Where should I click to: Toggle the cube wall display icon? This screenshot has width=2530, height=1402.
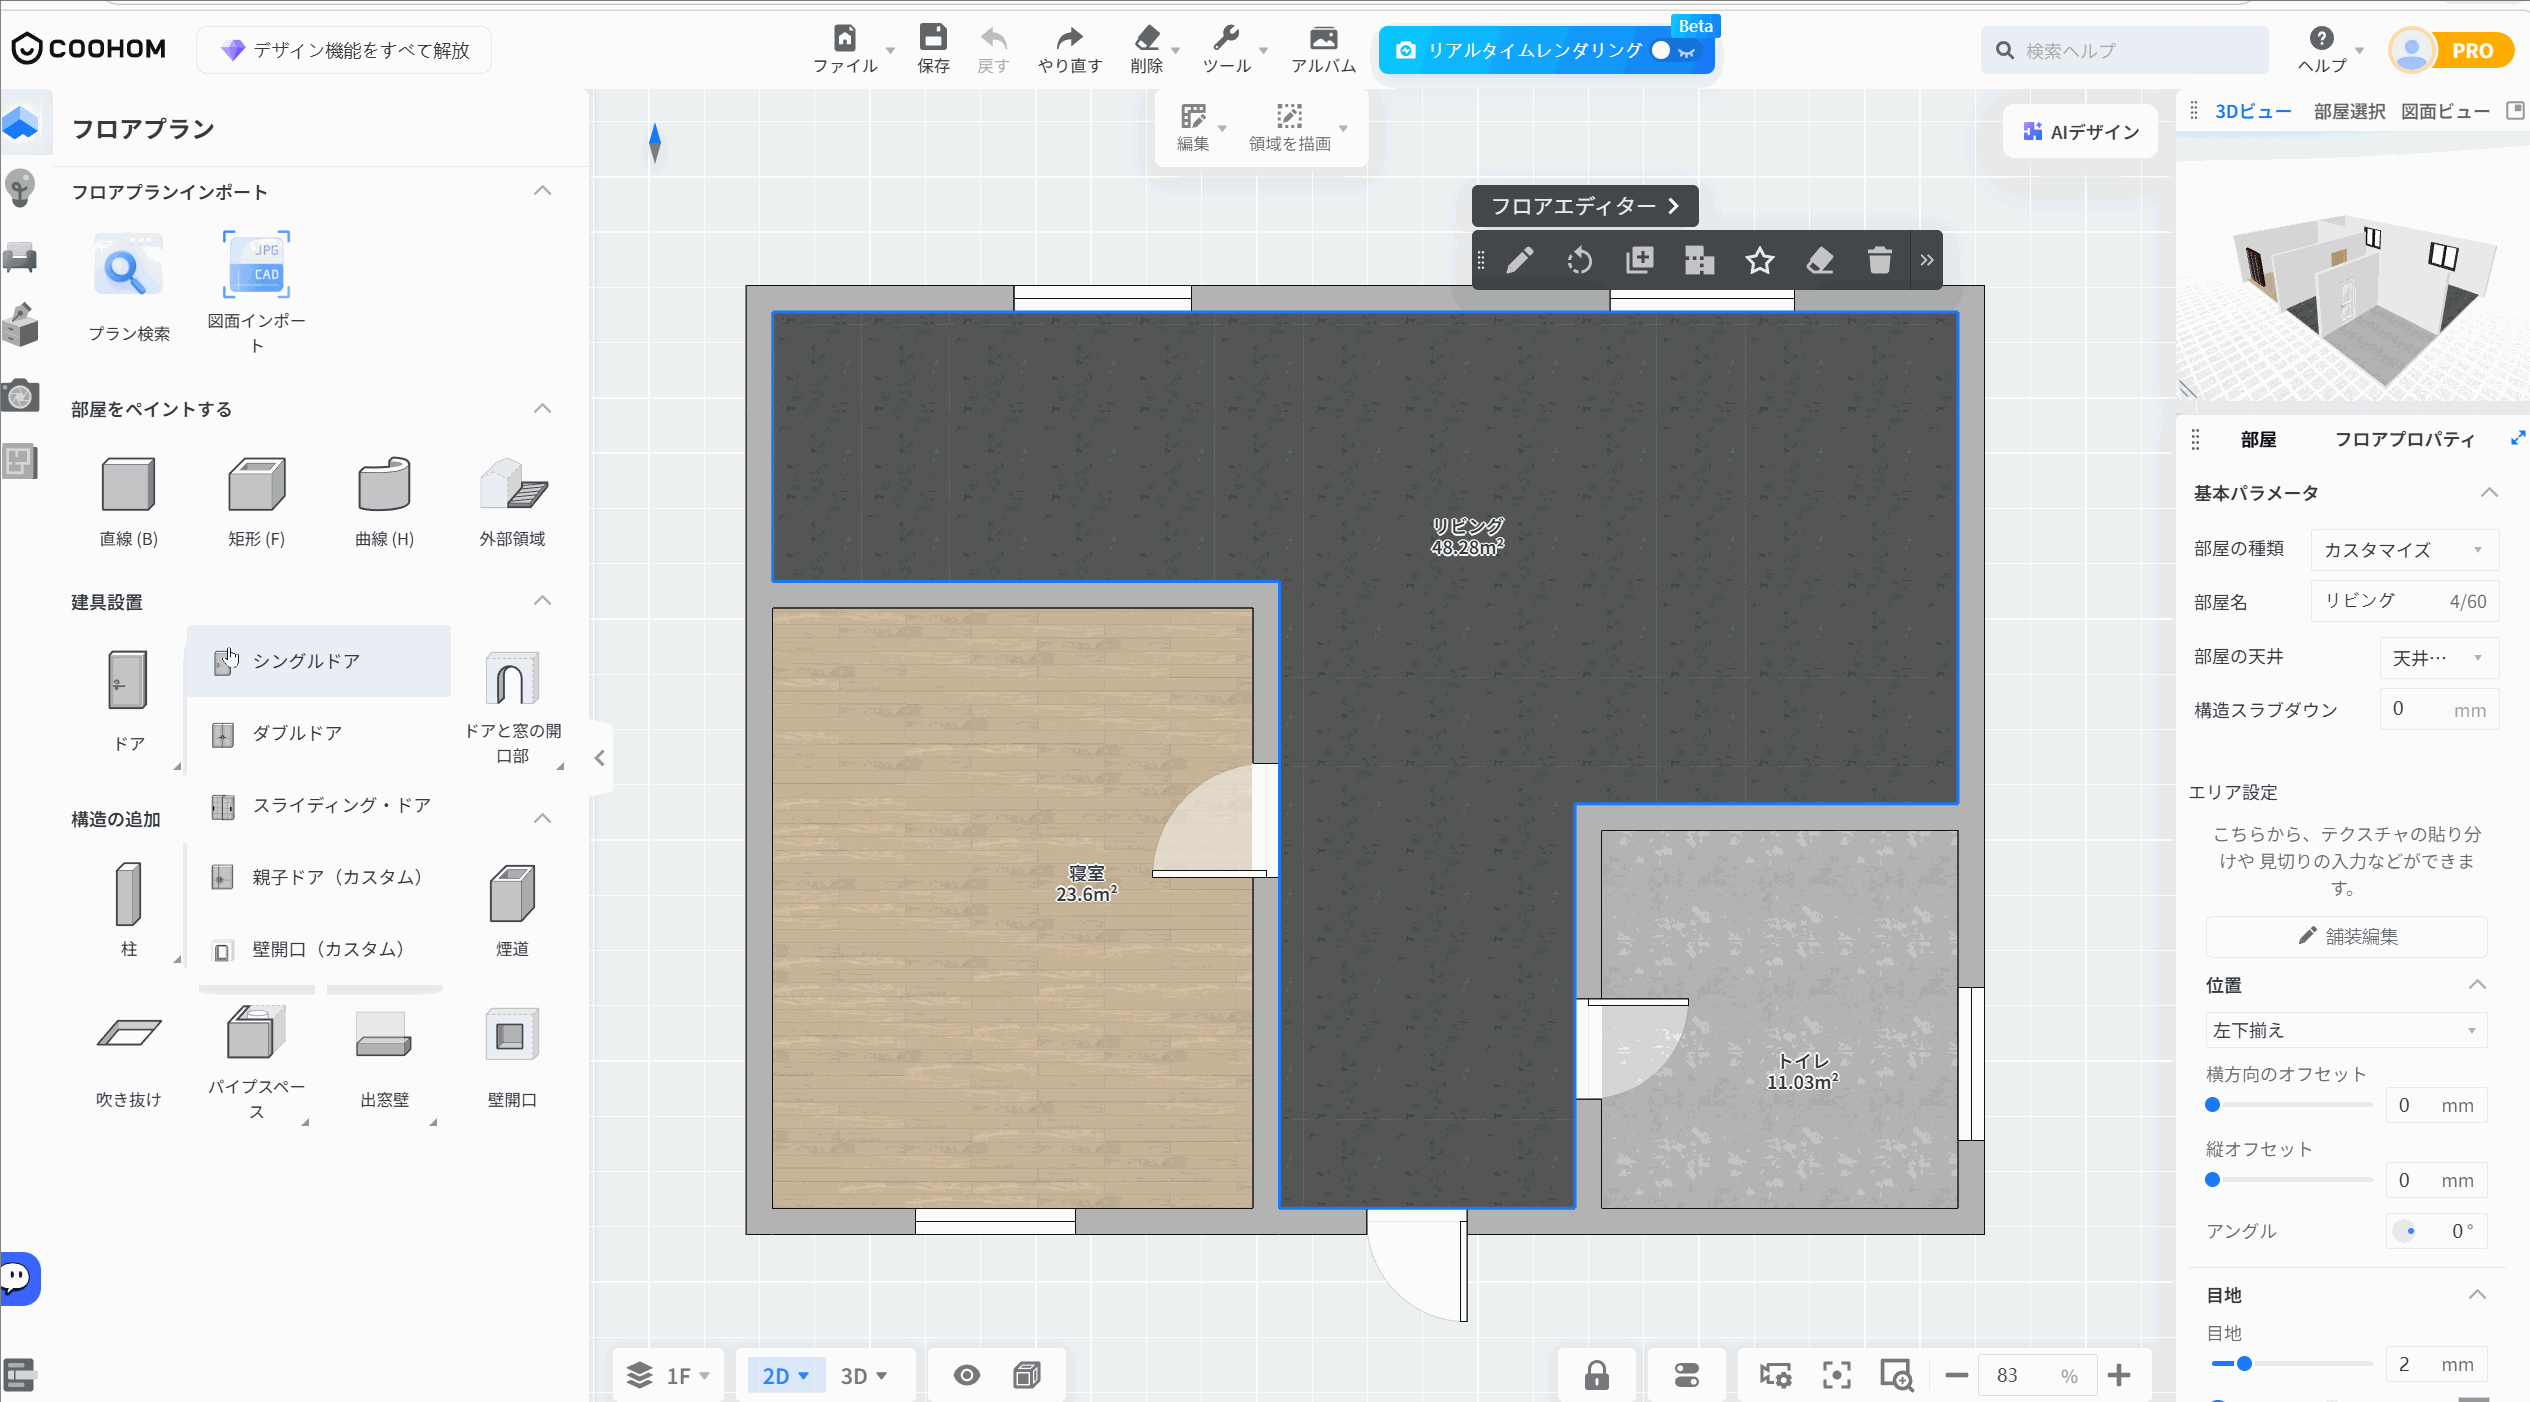(x=1027, y=1376)
